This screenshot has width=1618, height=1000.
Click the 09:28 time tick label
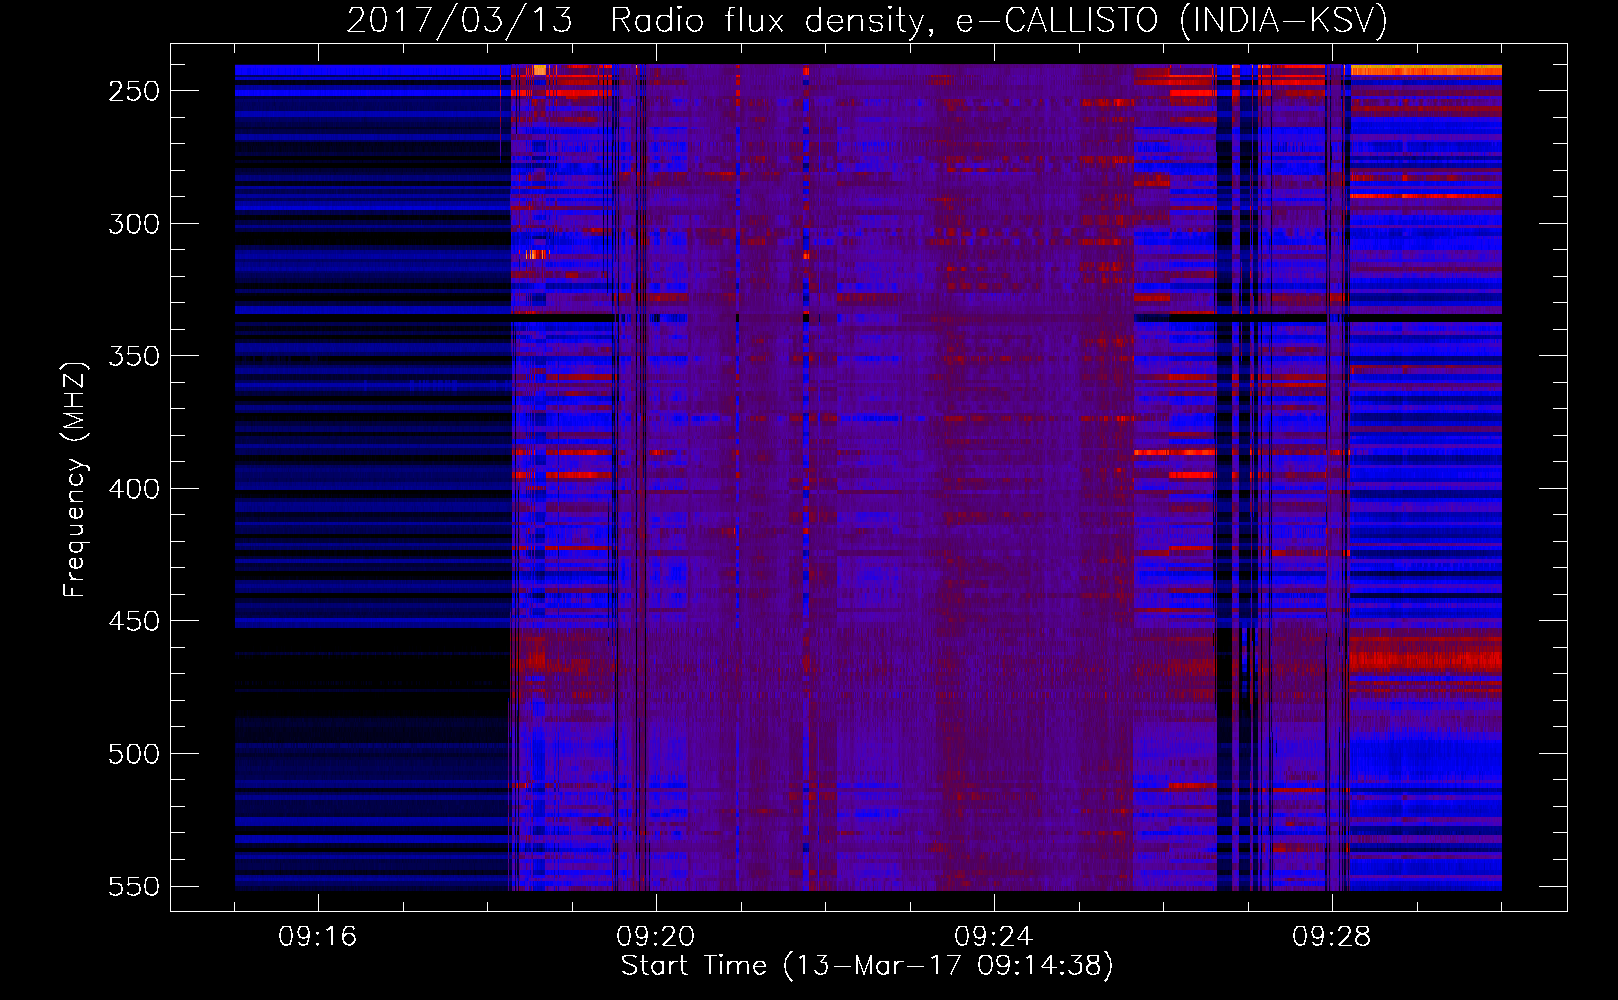pos(1332,937)
